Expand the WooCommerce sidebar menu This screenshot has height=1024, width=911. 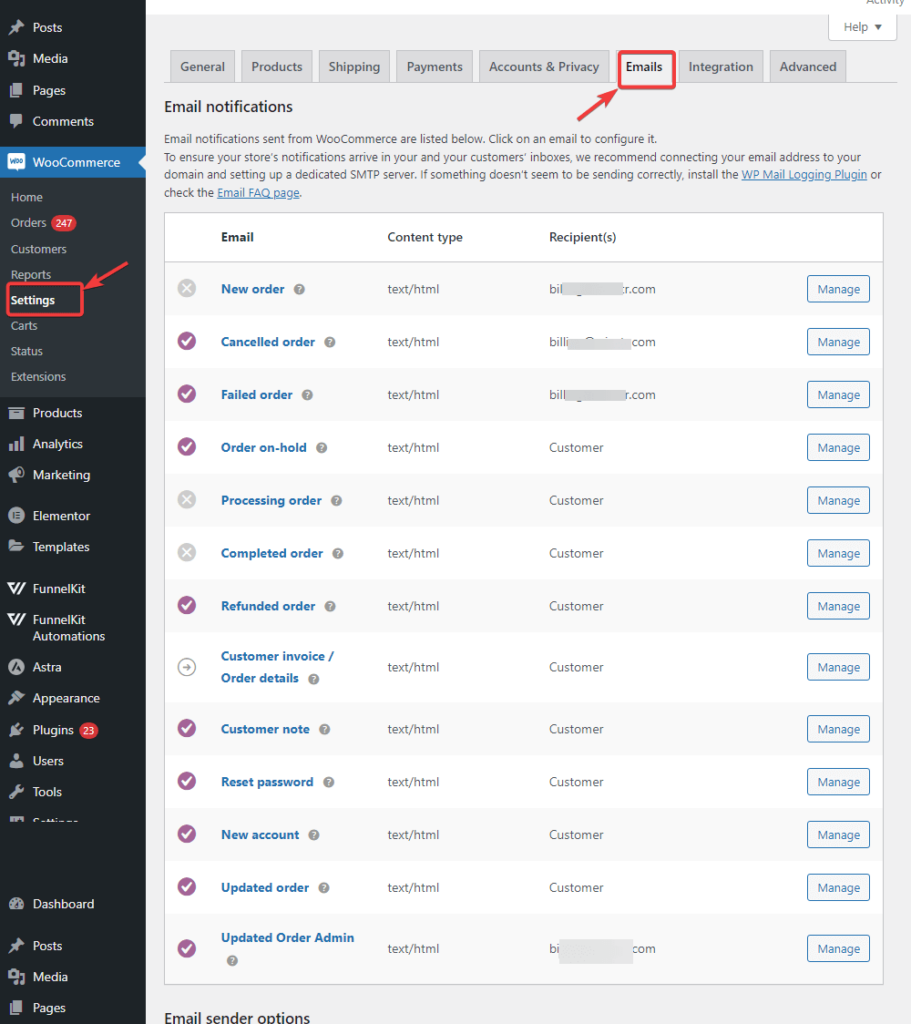(x=75, y=162)
